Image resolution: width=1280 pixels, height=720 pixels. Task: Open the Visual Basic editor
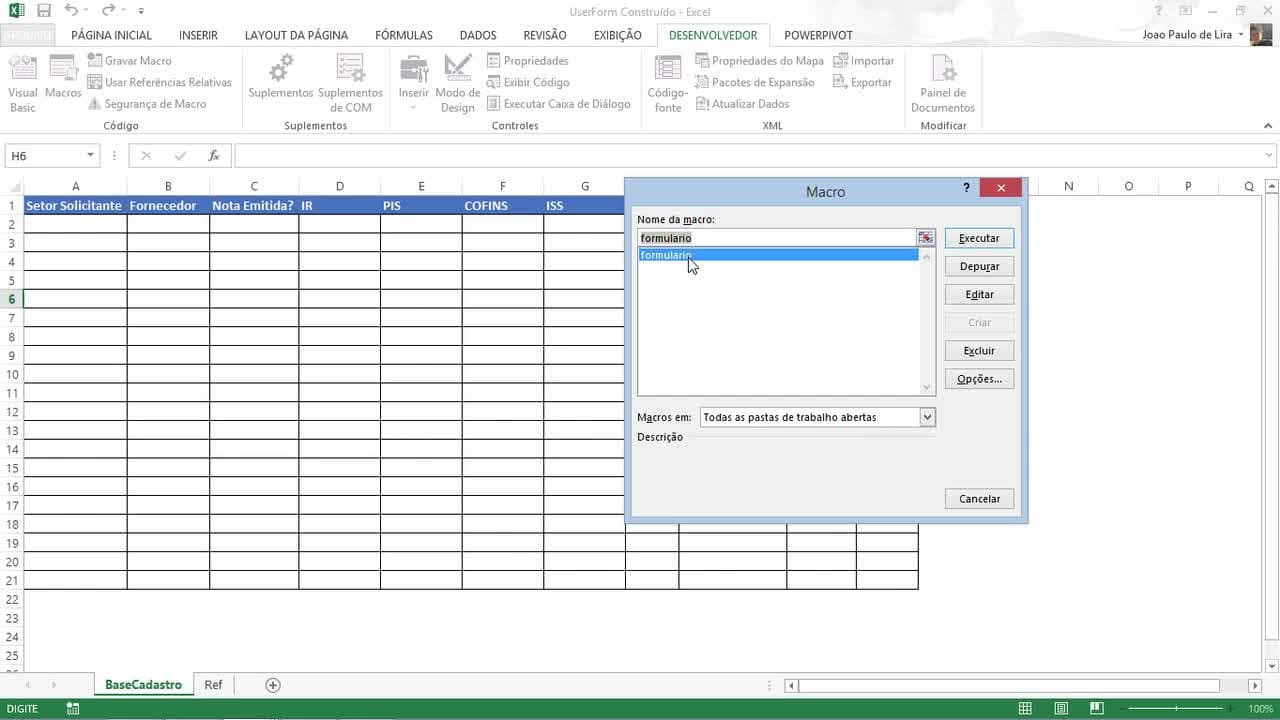(x=23, y=84)
